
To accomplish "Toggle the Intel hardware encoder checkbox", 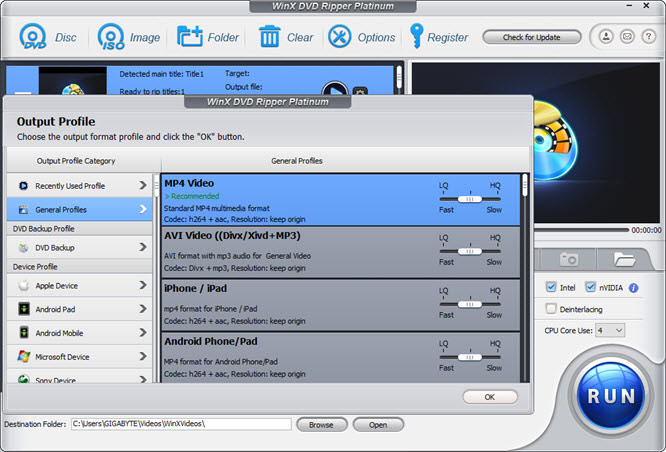I will tap(550, 287).
